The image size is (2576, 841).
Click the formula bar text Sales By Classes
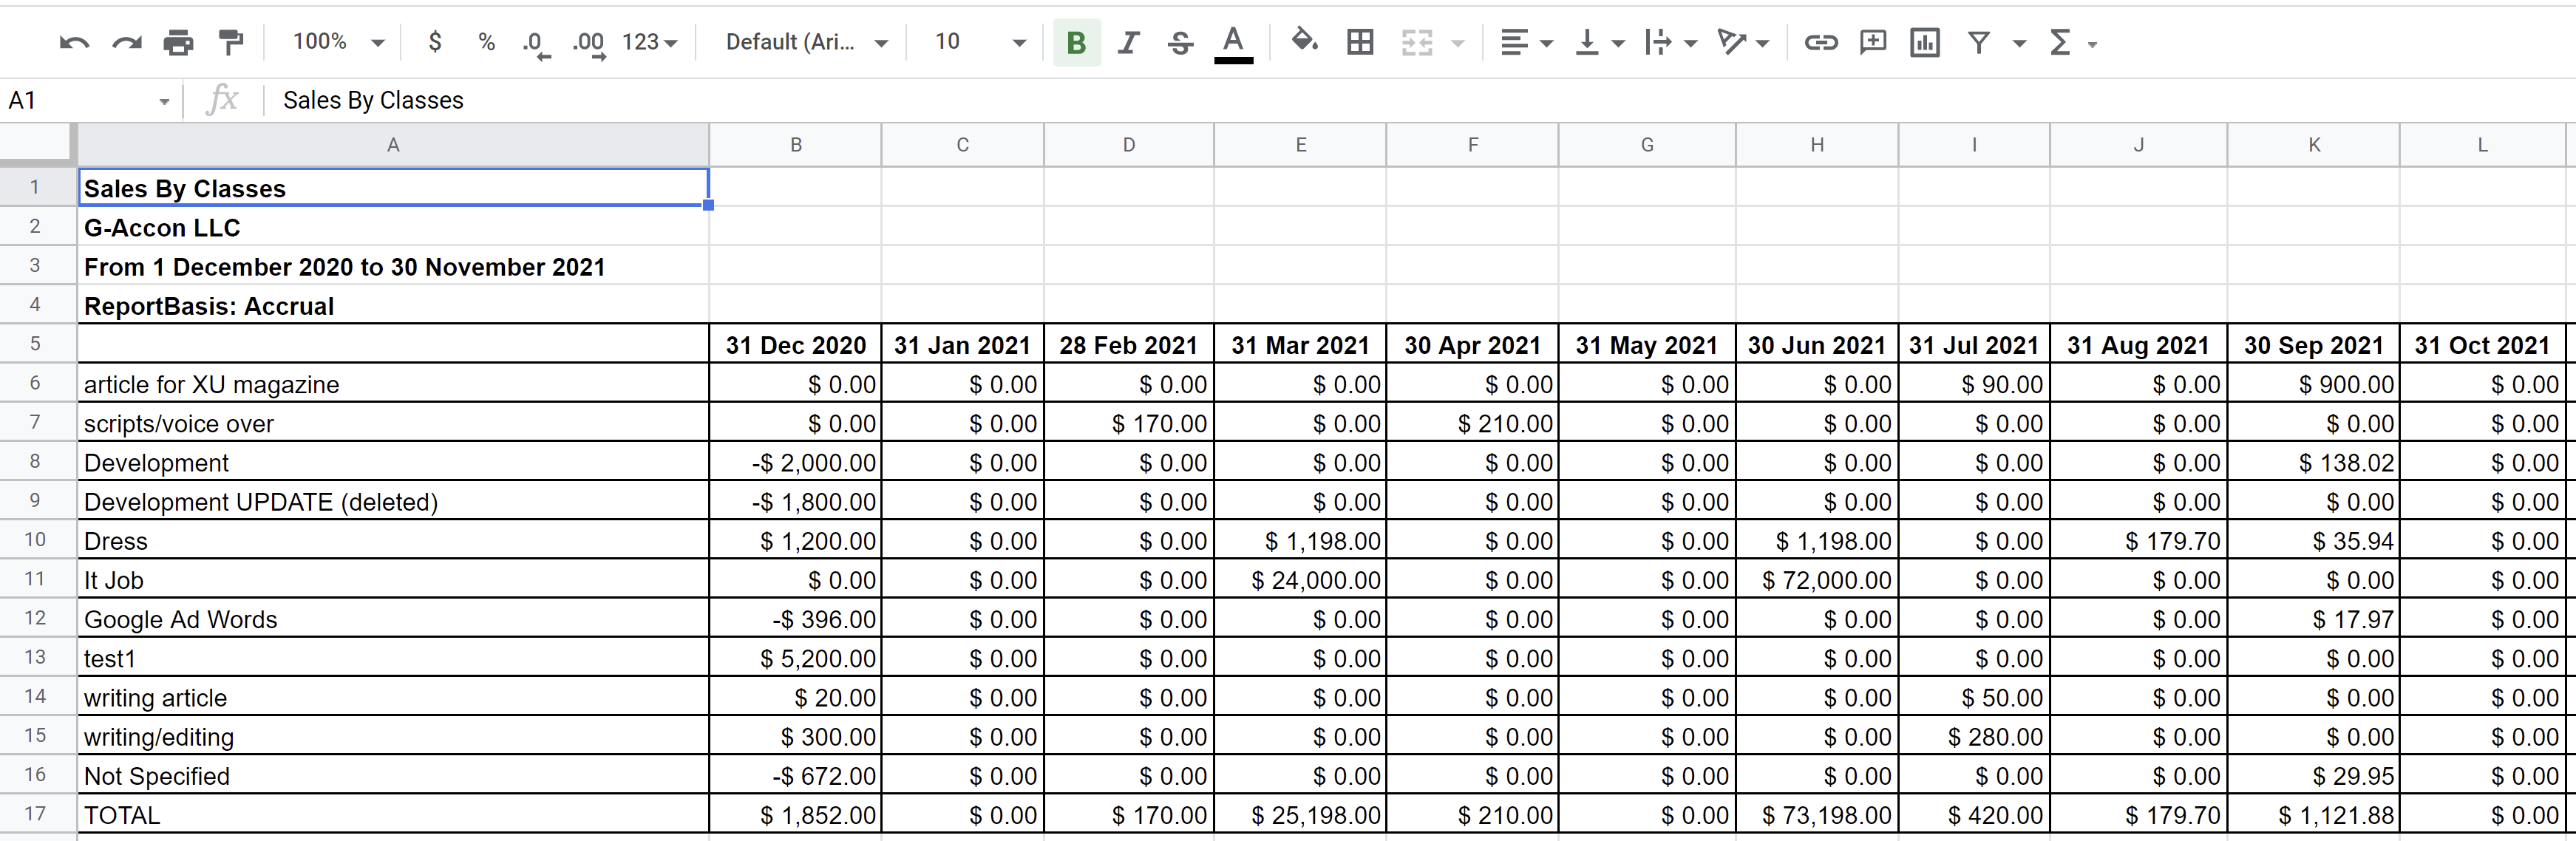point(373,100)
